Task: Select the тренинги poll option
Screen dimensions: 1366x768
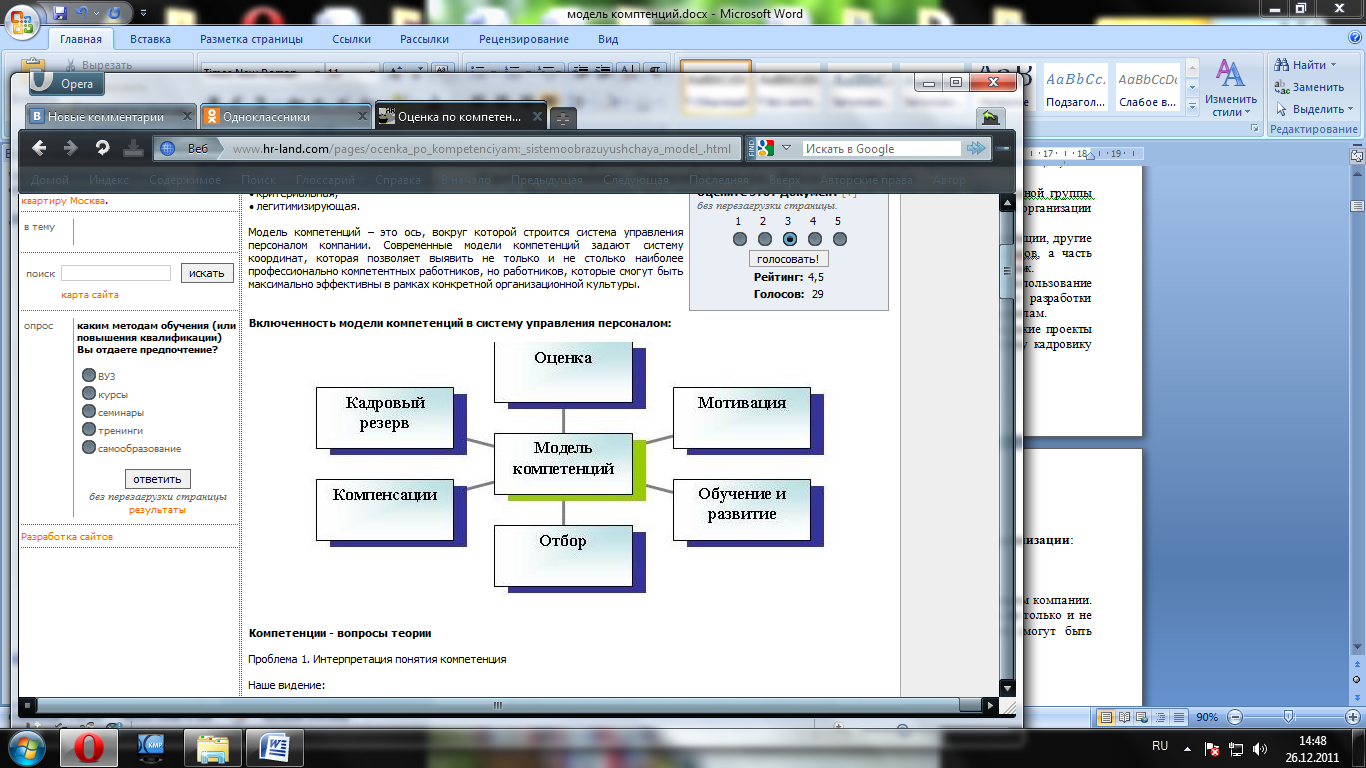Action: [x=90, y=430]
